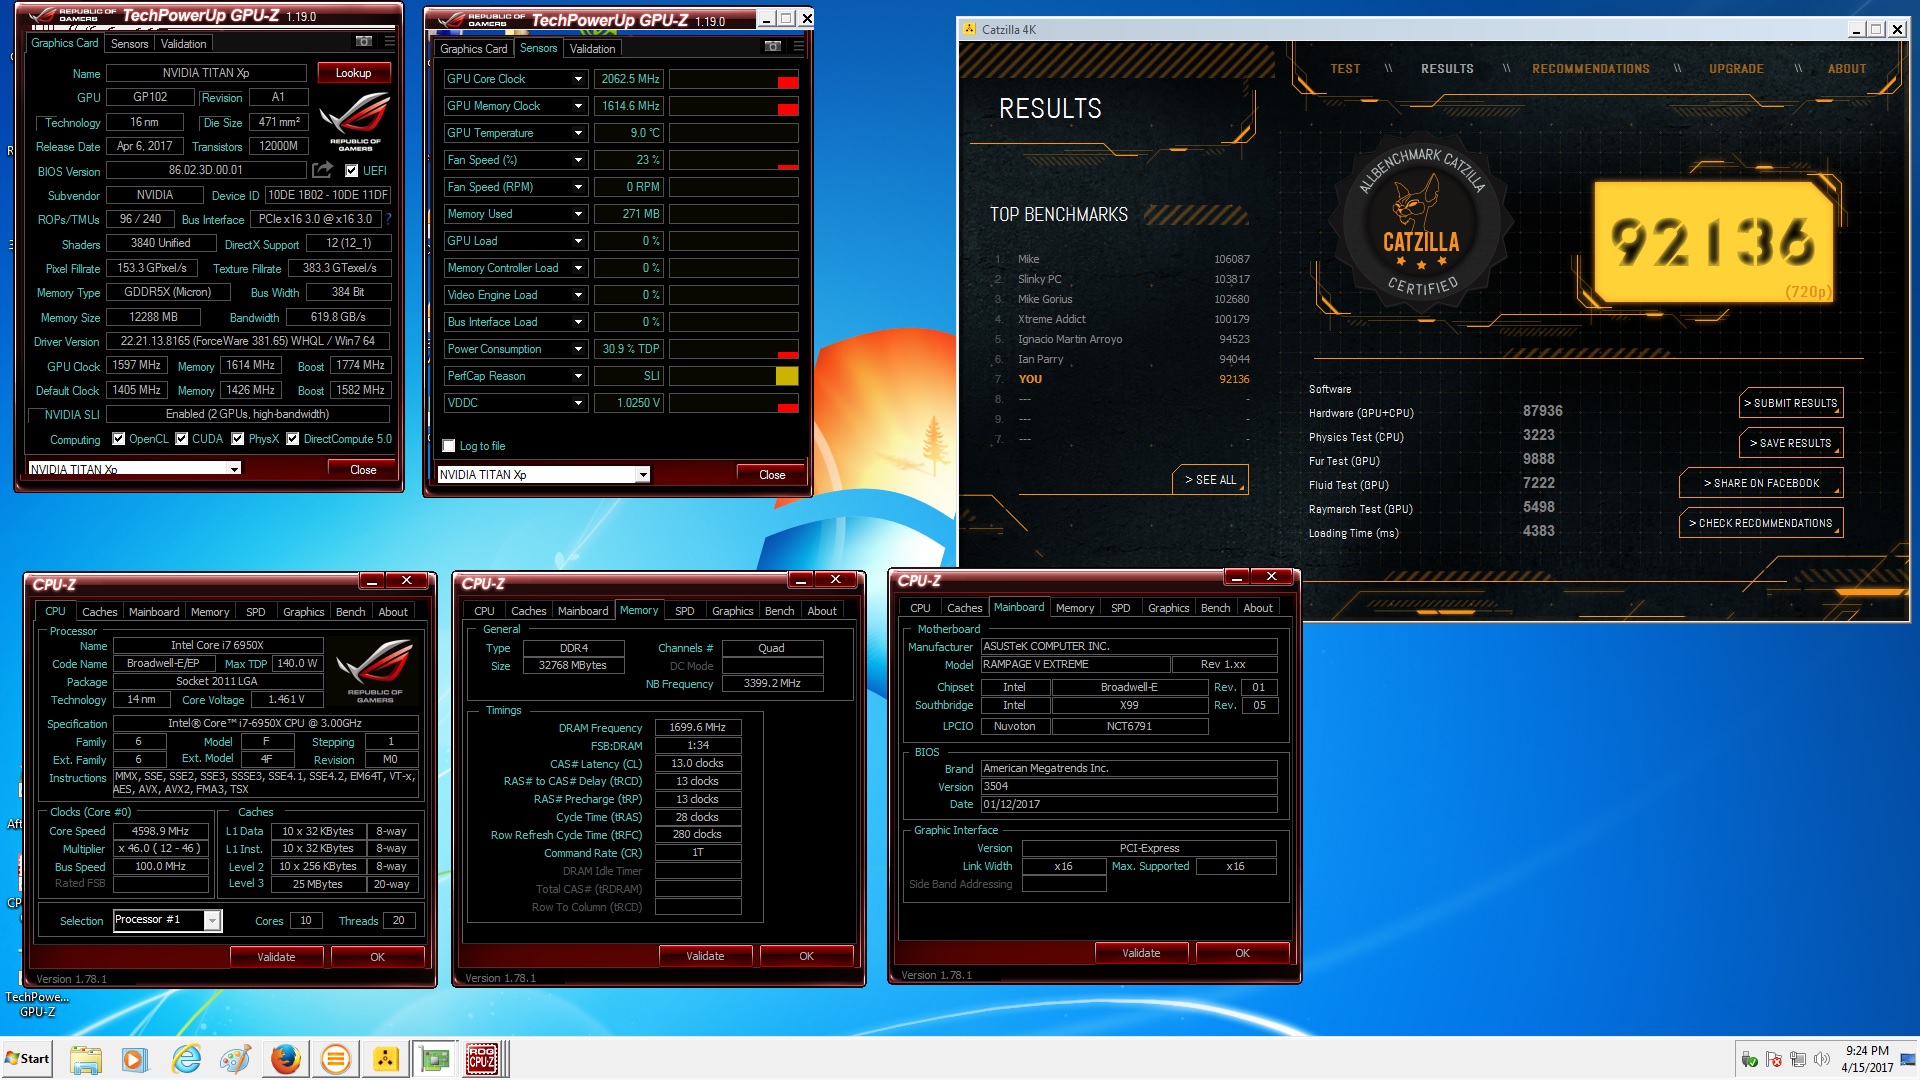
Task: Open hamburger menu icon in GPU-Z Graphics Card window
Action: coord(390,42)
